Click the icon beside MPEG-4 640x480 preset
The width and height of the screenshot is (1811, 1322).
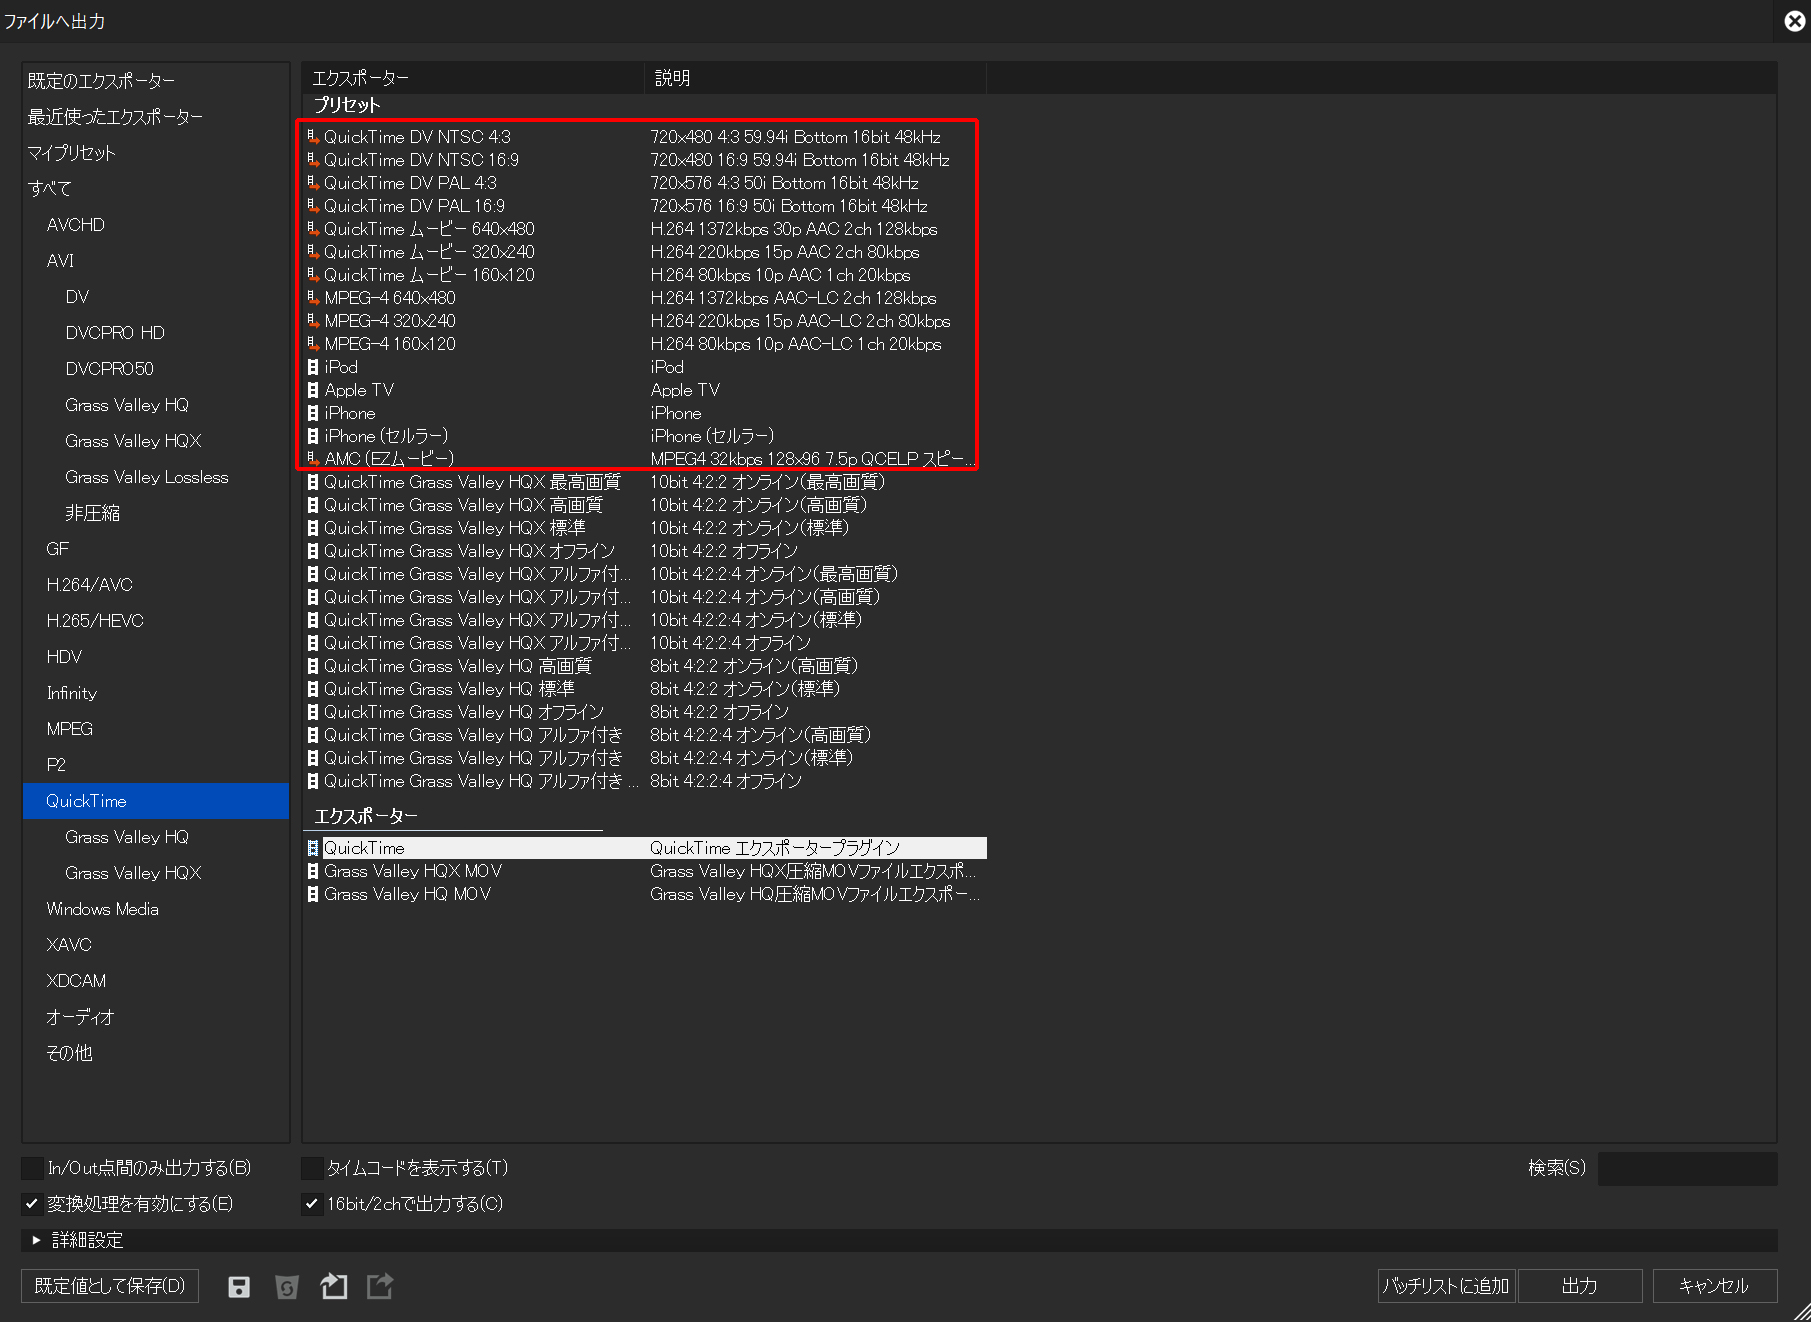point(313,298)
